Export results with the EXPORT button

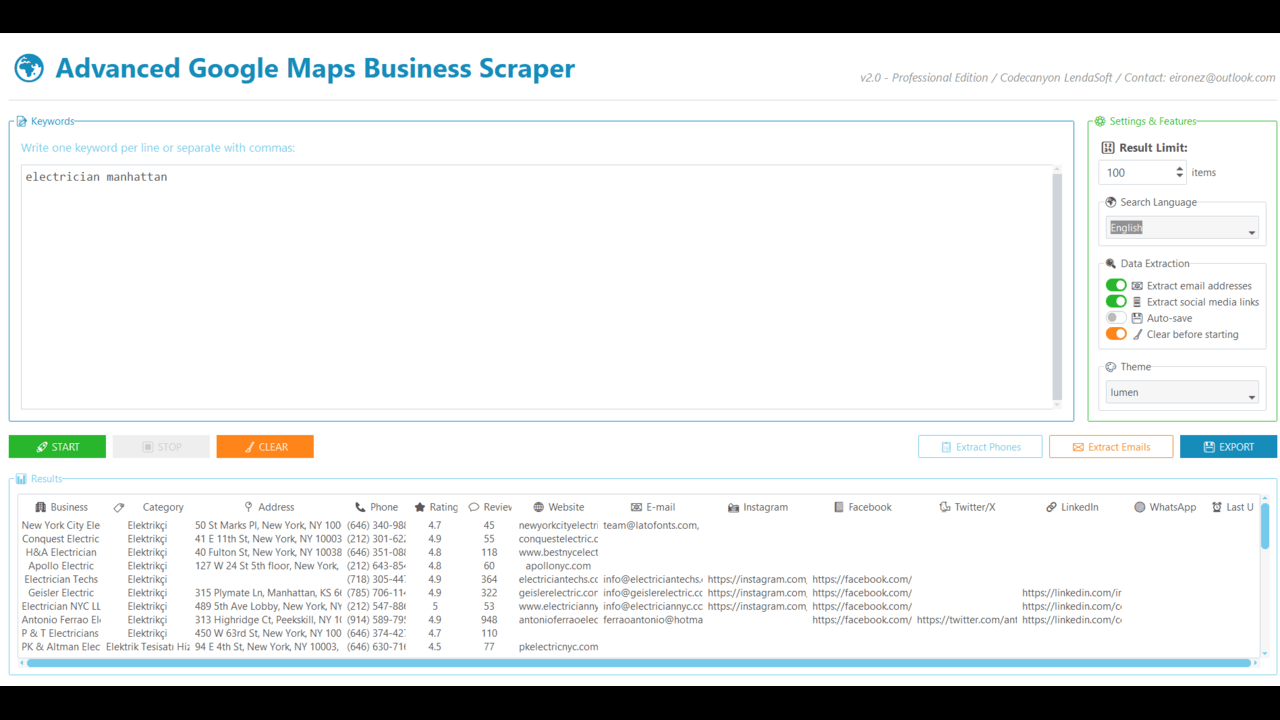(1228, 447)
